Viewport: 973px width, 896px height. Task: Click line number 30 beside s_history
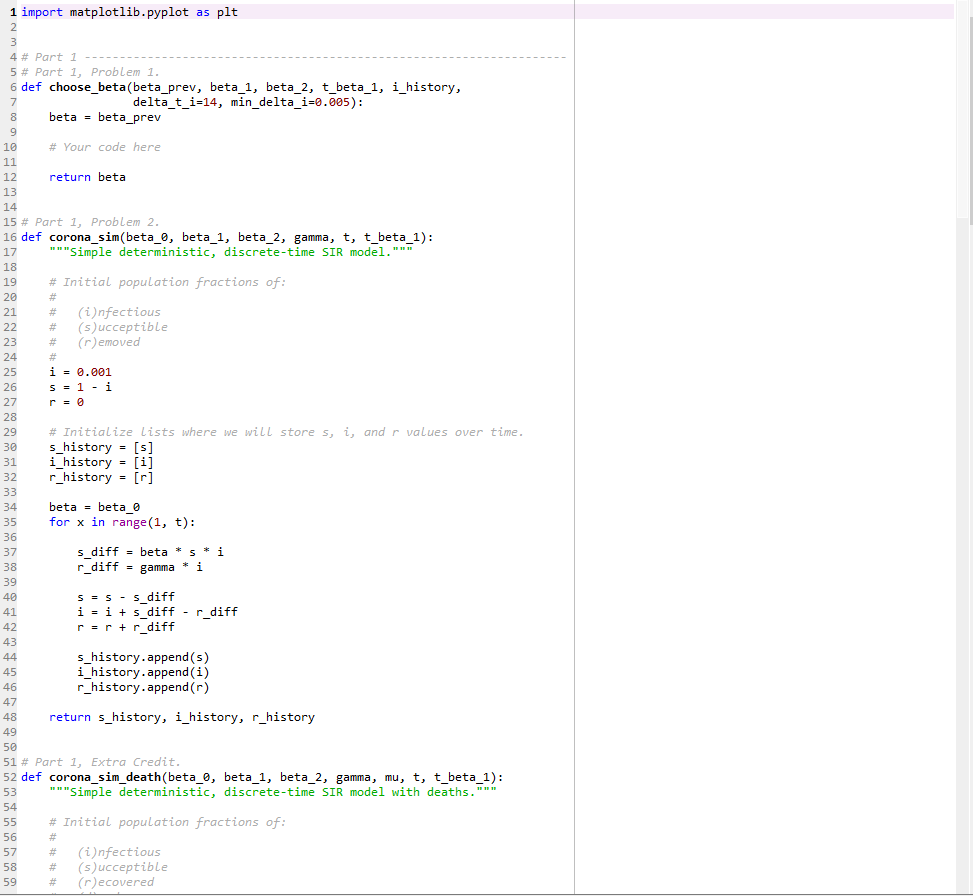11,446
